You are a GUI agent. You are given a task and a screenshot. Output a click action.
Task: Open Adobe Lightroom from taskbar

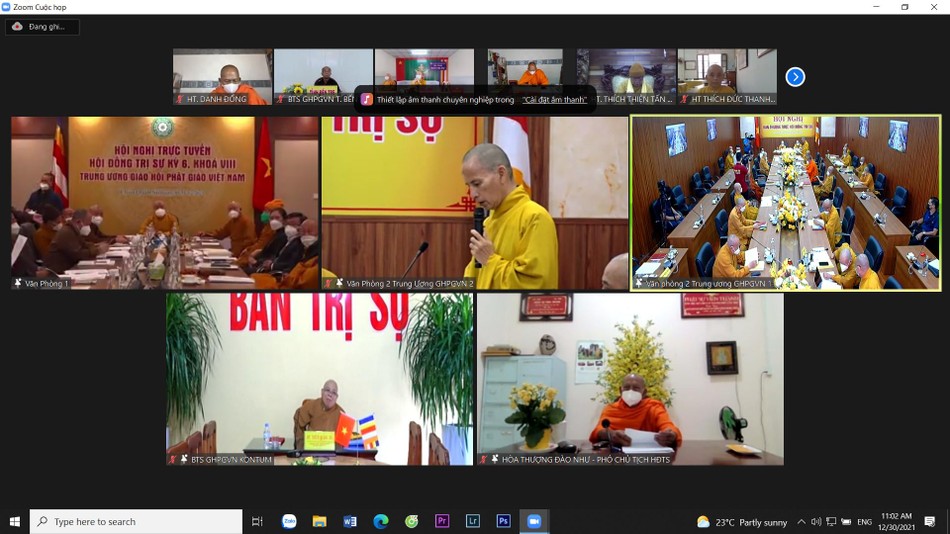pos(473,521)
